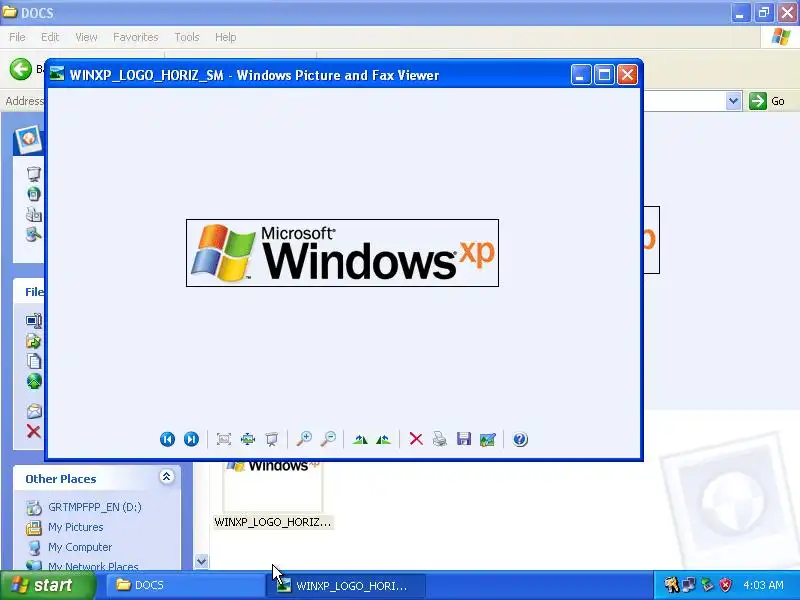This screenshot has height=600, width=800.
Task: Click the order prints online task icon
Action: coord(34,194)
